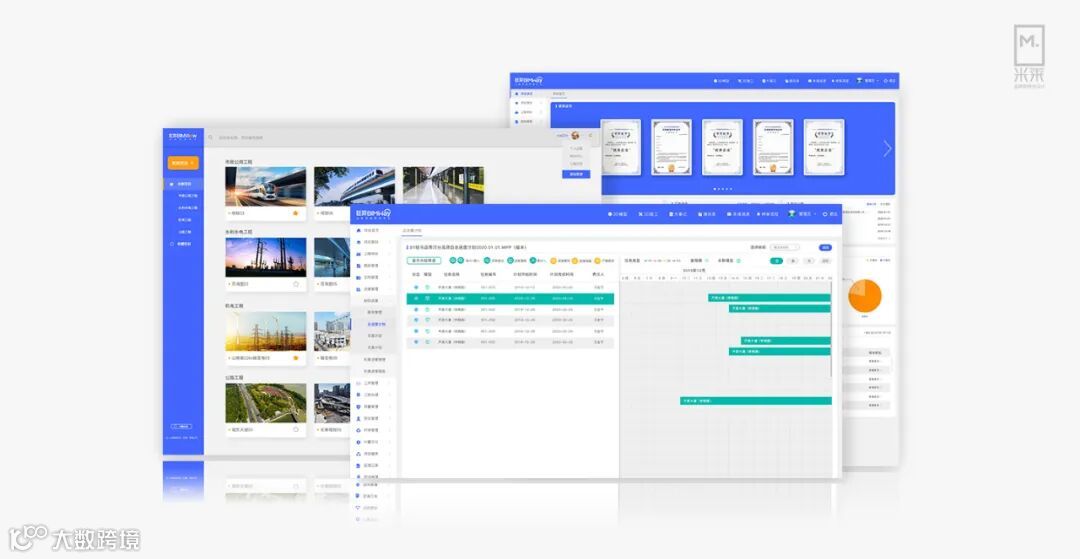Screen dimensions: 1080x559
Task: Click the longest Gantt bar near the chart bottom
Action: point(756,401)
